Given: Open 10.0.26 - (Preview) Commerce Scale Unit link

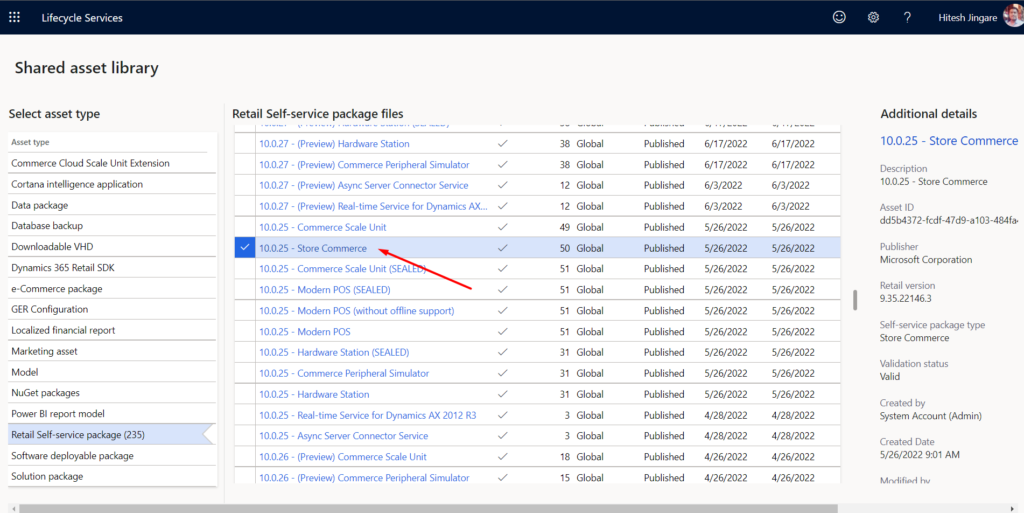Looking at the screenshot, I should pos(343,457).
